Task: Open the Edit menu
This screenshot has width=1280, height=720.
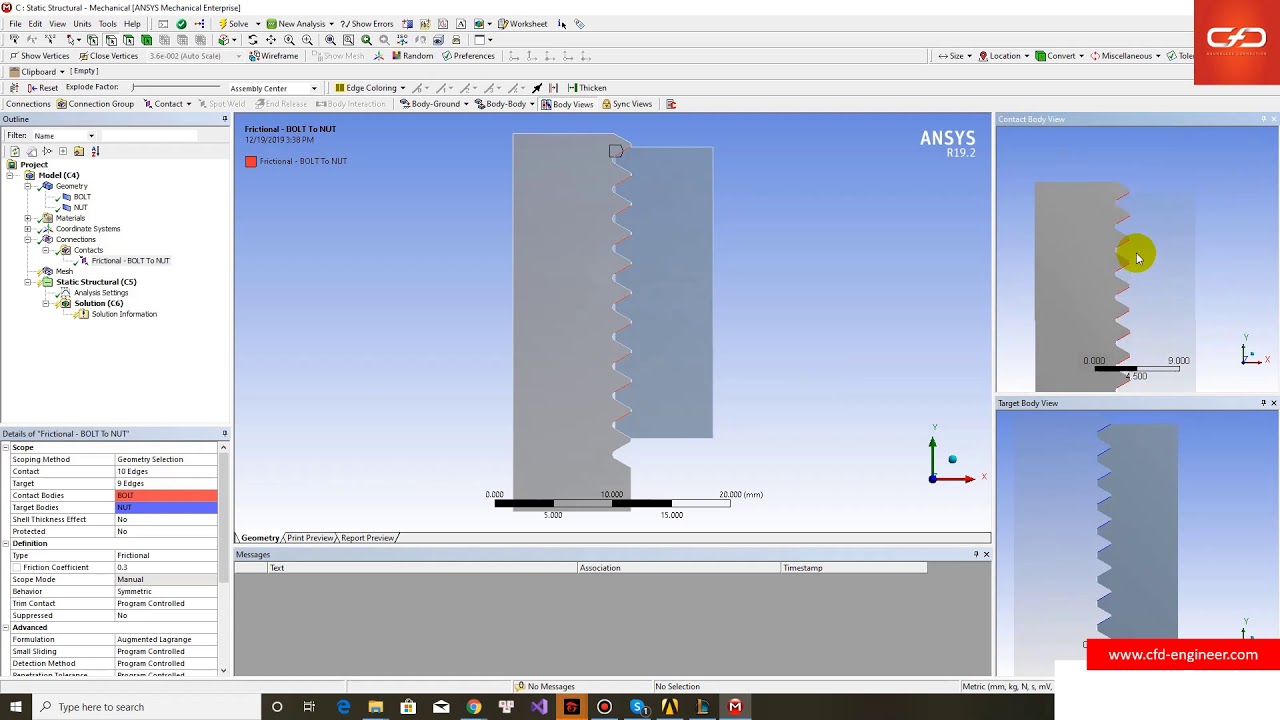Action: tap(35, 24)
